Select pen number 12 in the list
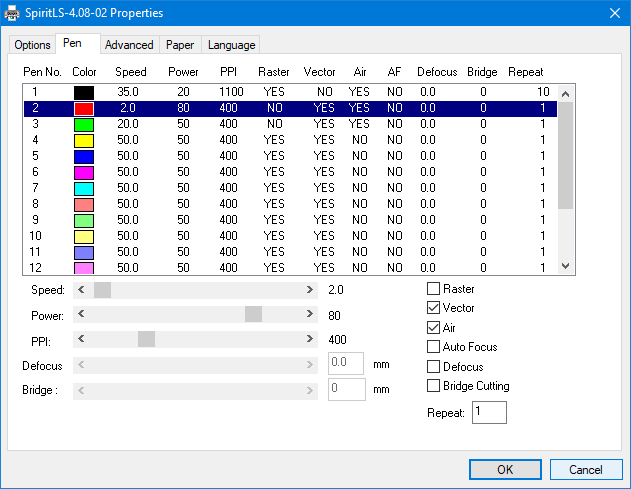The width and height of the screenshot is (631, 489). 290,267
